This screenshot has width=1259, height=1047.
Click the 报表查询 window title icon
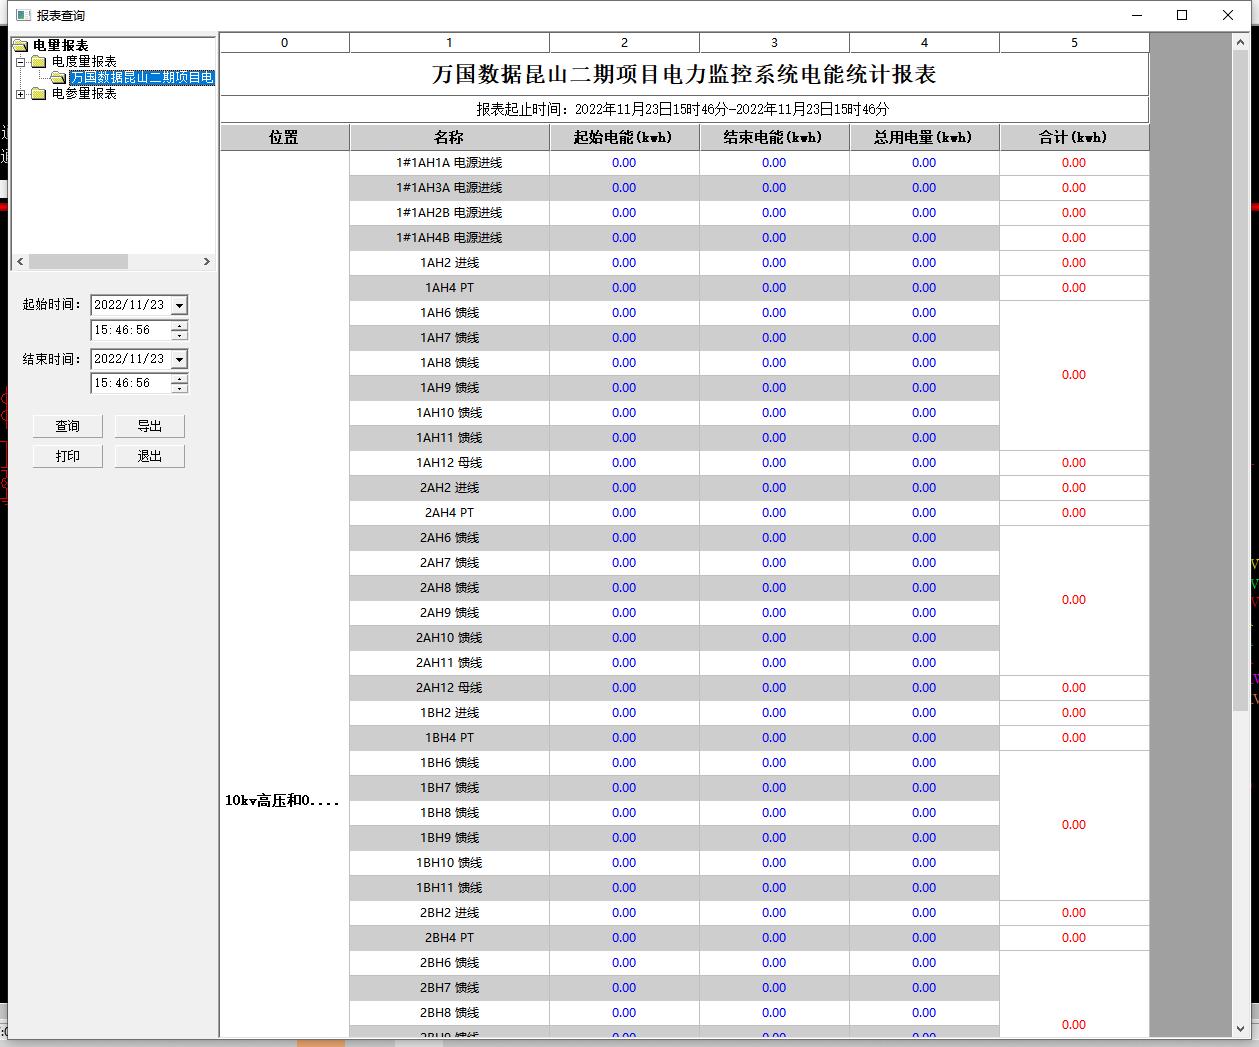coord(23,15)
